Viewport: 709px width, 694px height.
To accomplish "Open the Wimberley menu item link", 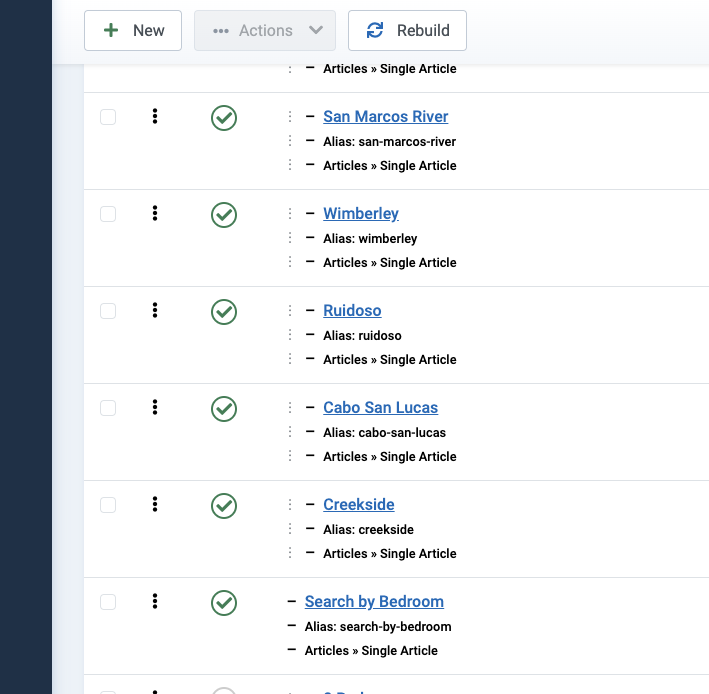I will 361,214.
